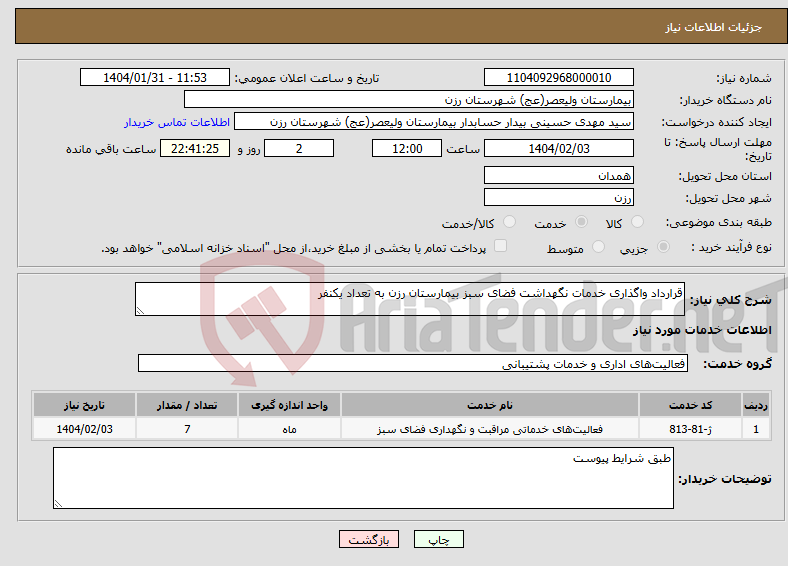Click the گروه خدمت service group field
The image size is (788, 566).
click(x=413, y=363)
